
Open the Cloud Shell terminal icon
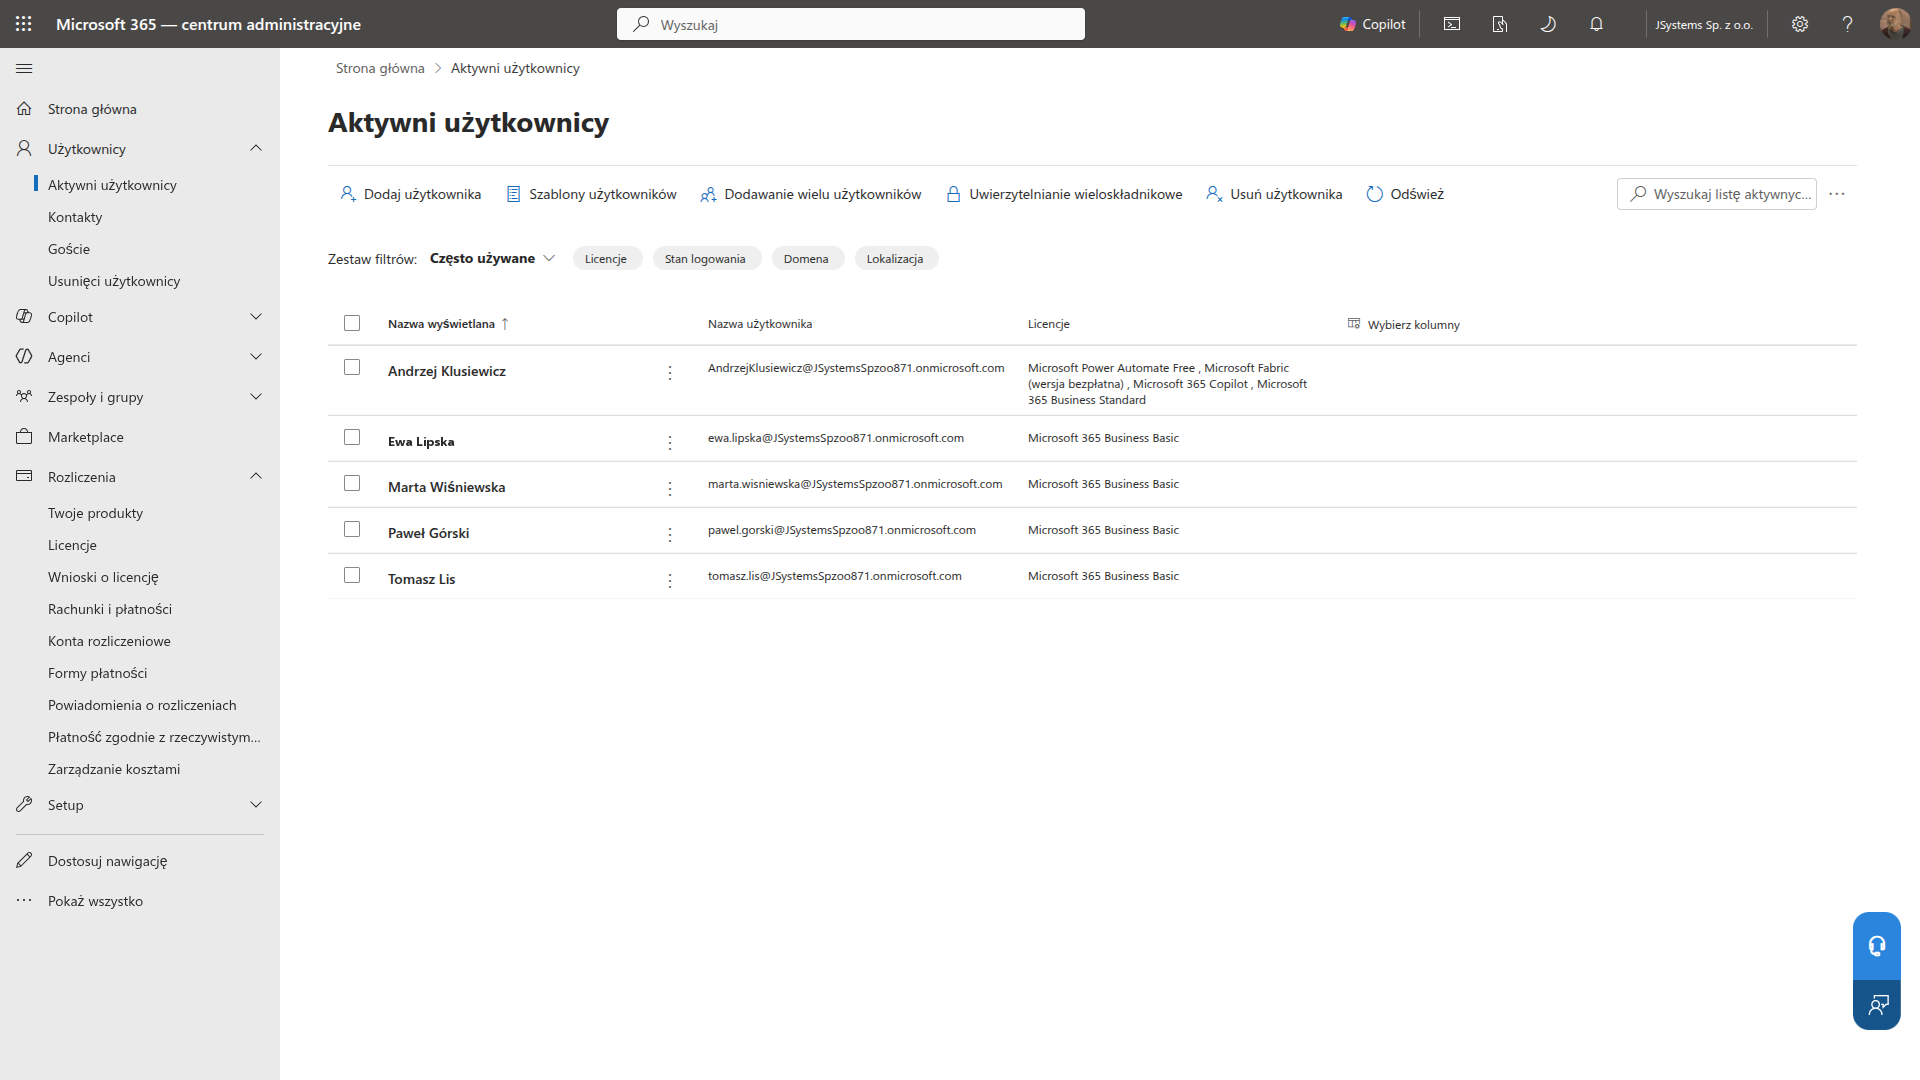pos(1452,24)
